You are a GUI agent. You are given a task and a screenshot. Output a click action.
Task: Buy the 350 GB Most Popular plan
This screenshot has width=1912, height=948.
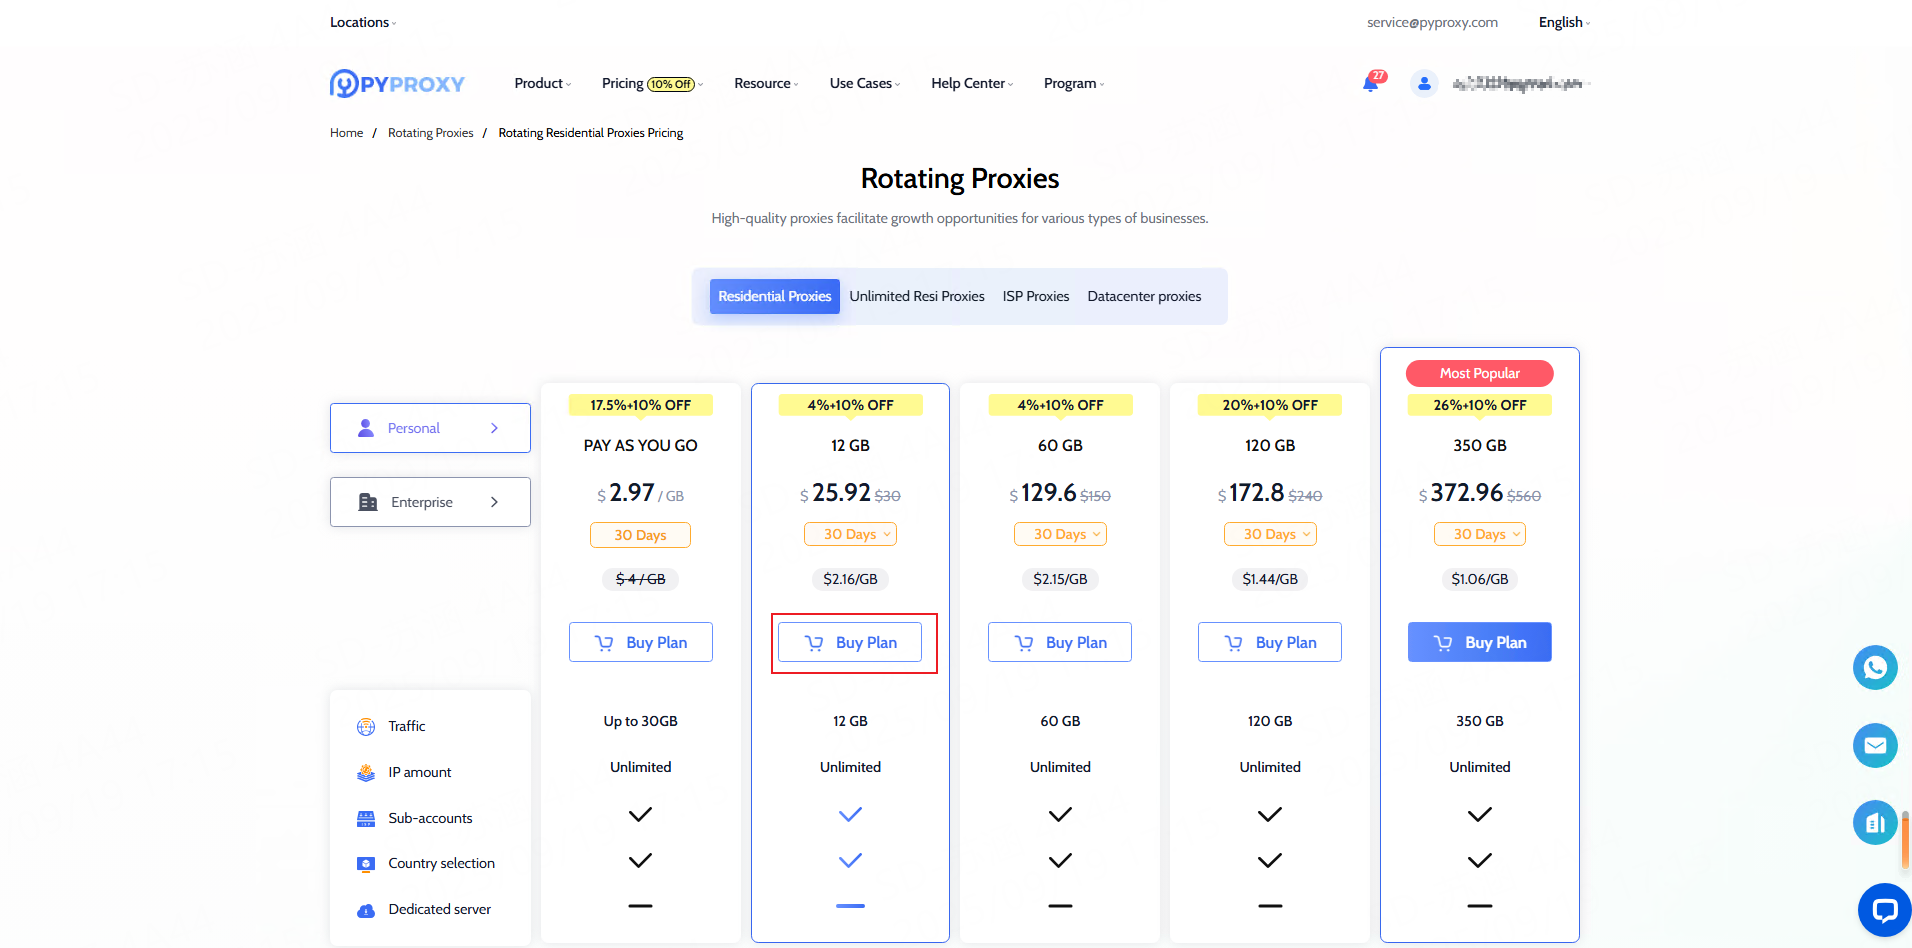[1479, 642]
